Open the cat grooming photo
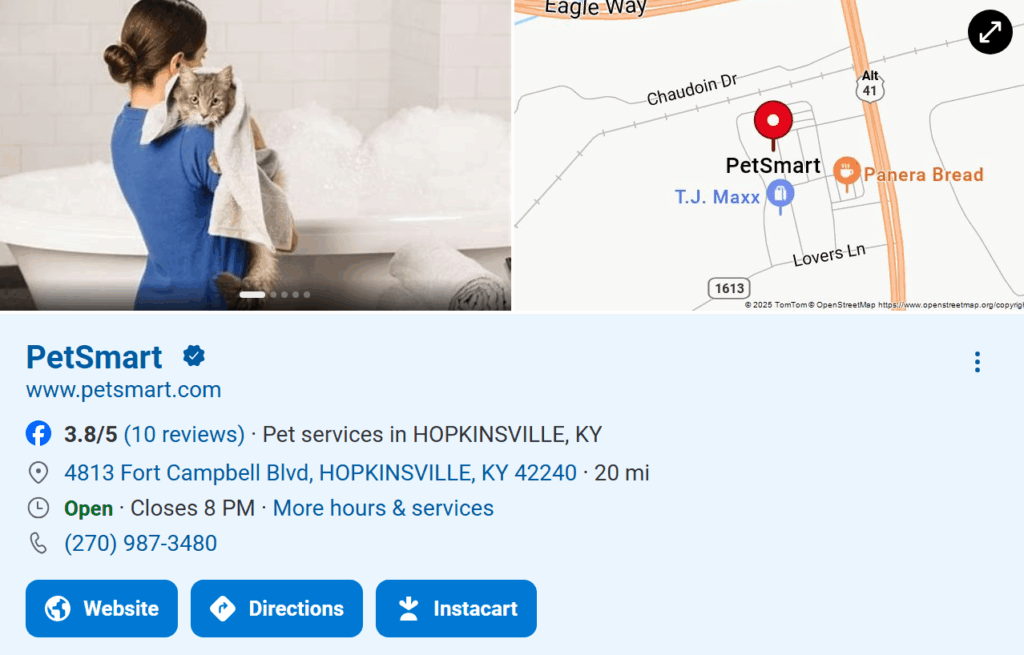 click(x=255, y=155)
